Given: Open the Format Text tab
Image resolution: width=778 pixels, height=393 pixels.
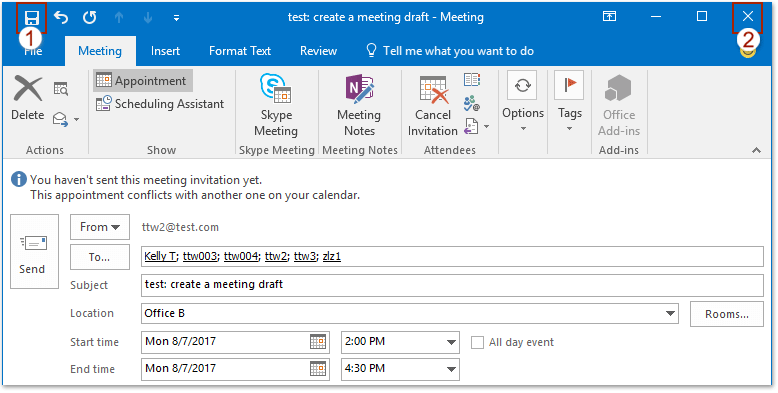Looking at the screenshot, I should pos(240,51).
